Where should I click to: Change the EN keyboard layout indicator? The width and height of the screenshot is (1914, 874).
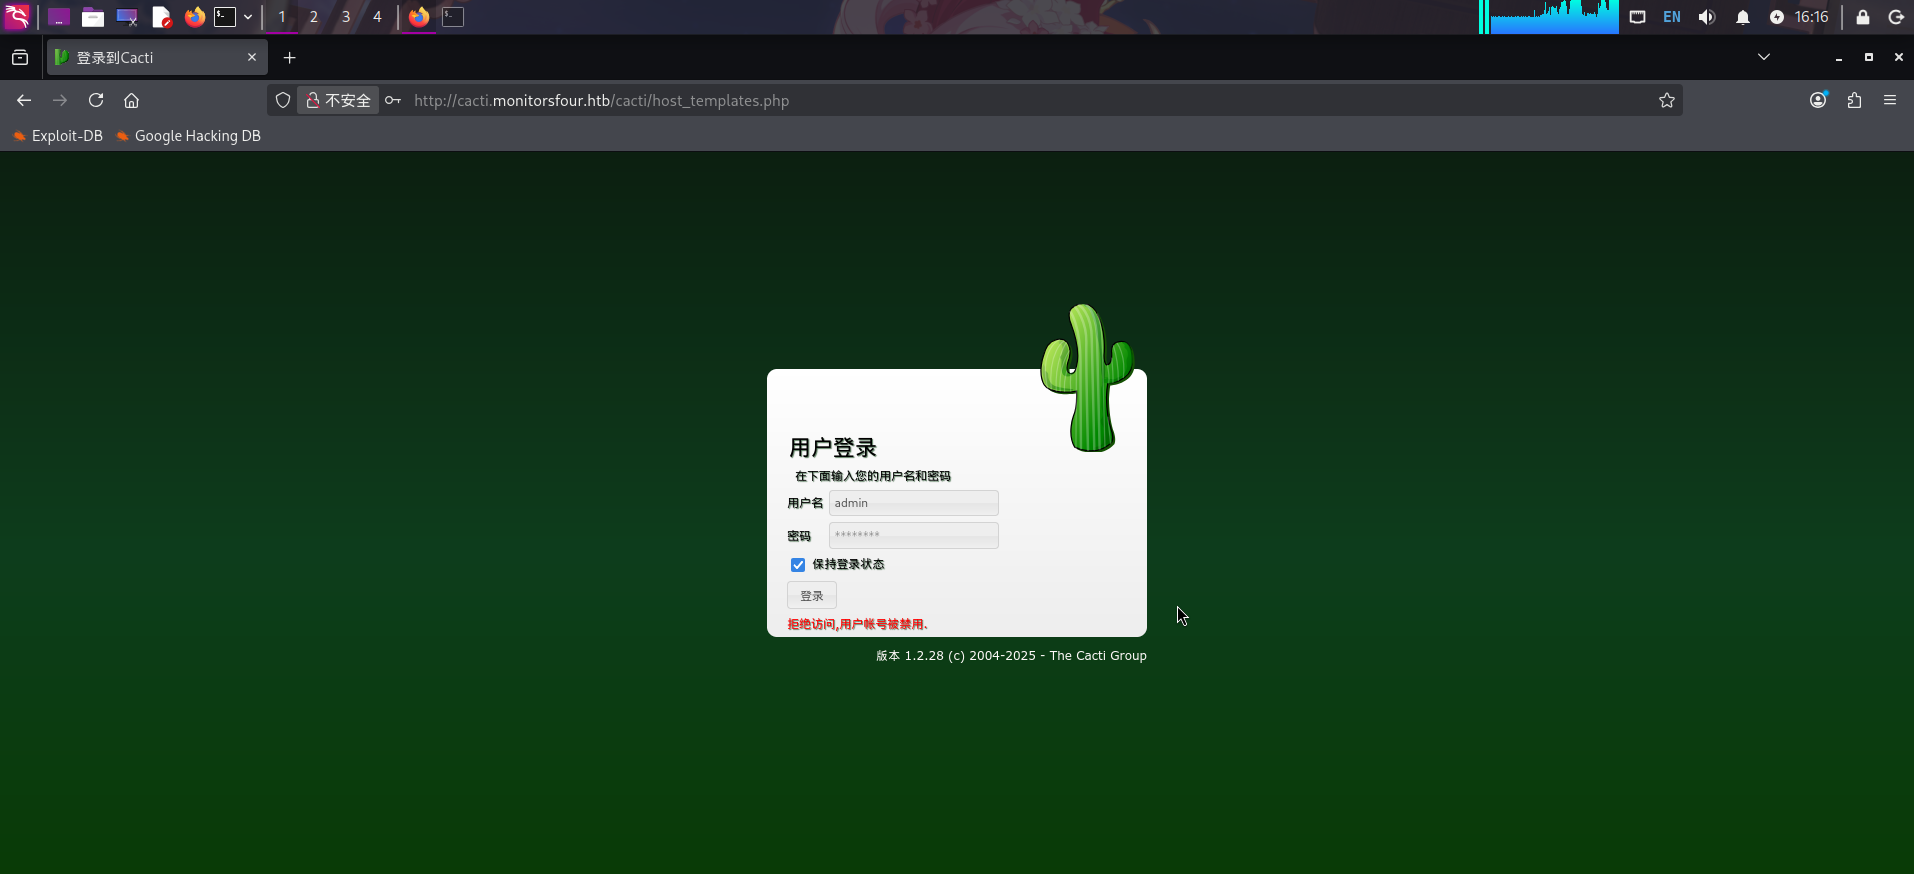(1672, 17)
